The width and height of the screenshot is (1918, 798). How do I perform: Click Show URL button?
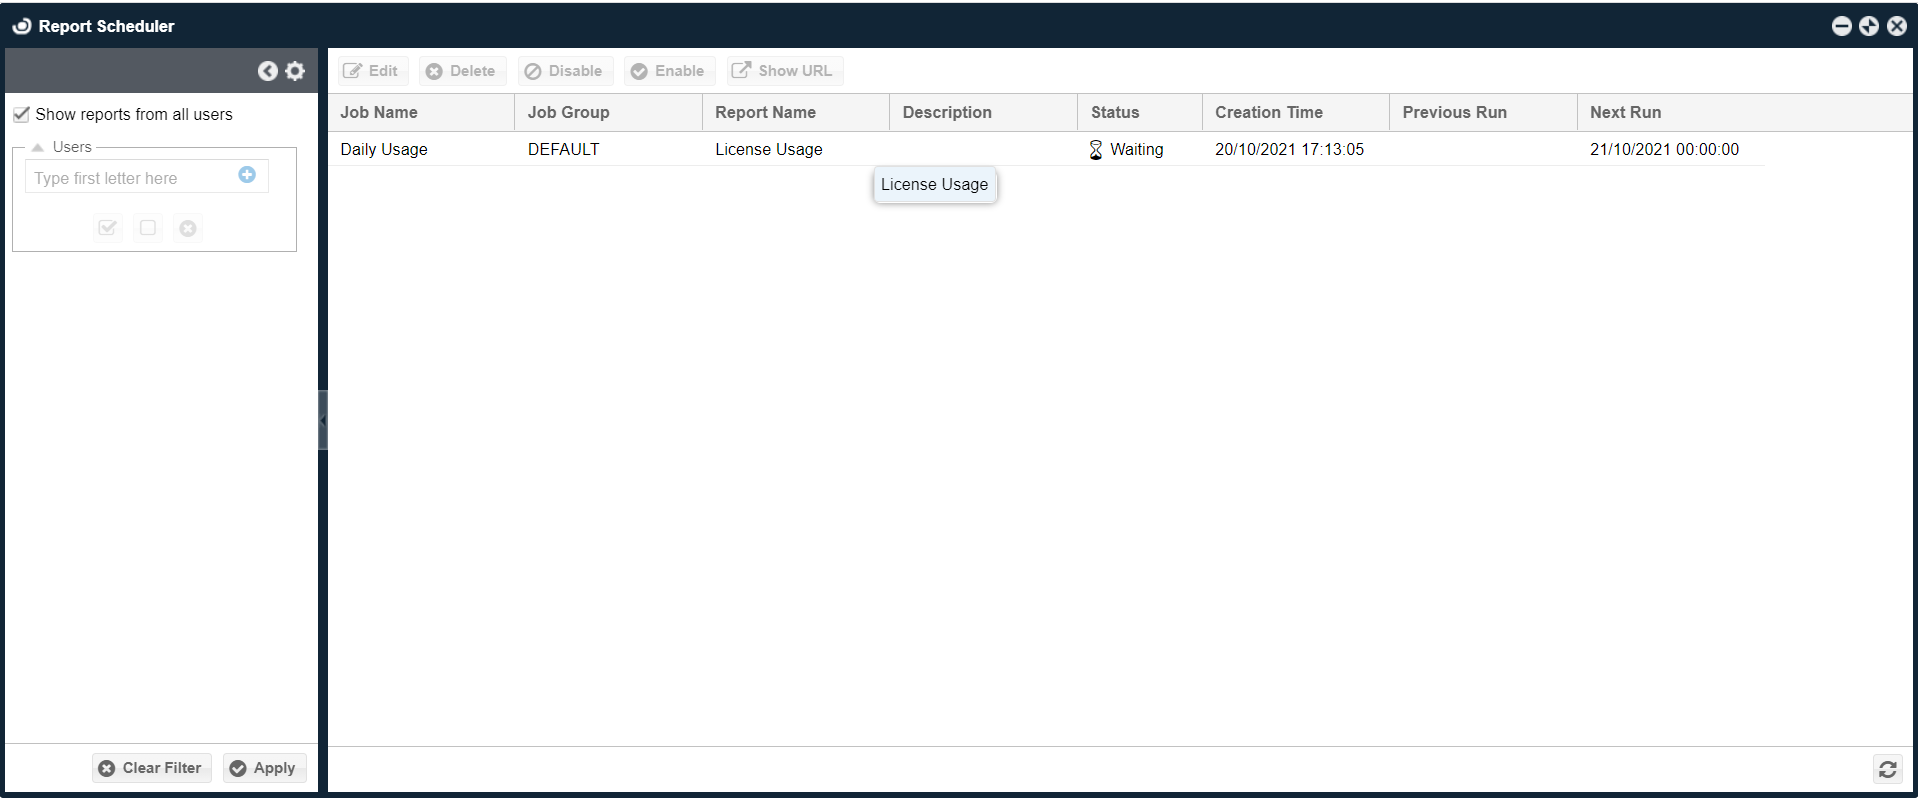coord(783,71)
